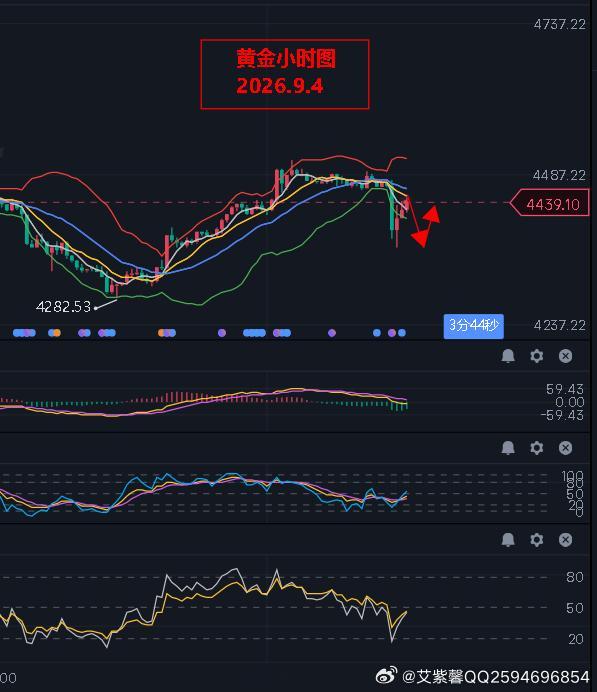Click the 4237.22 price axis label
The image size is (597, 692).
(559, 326)
